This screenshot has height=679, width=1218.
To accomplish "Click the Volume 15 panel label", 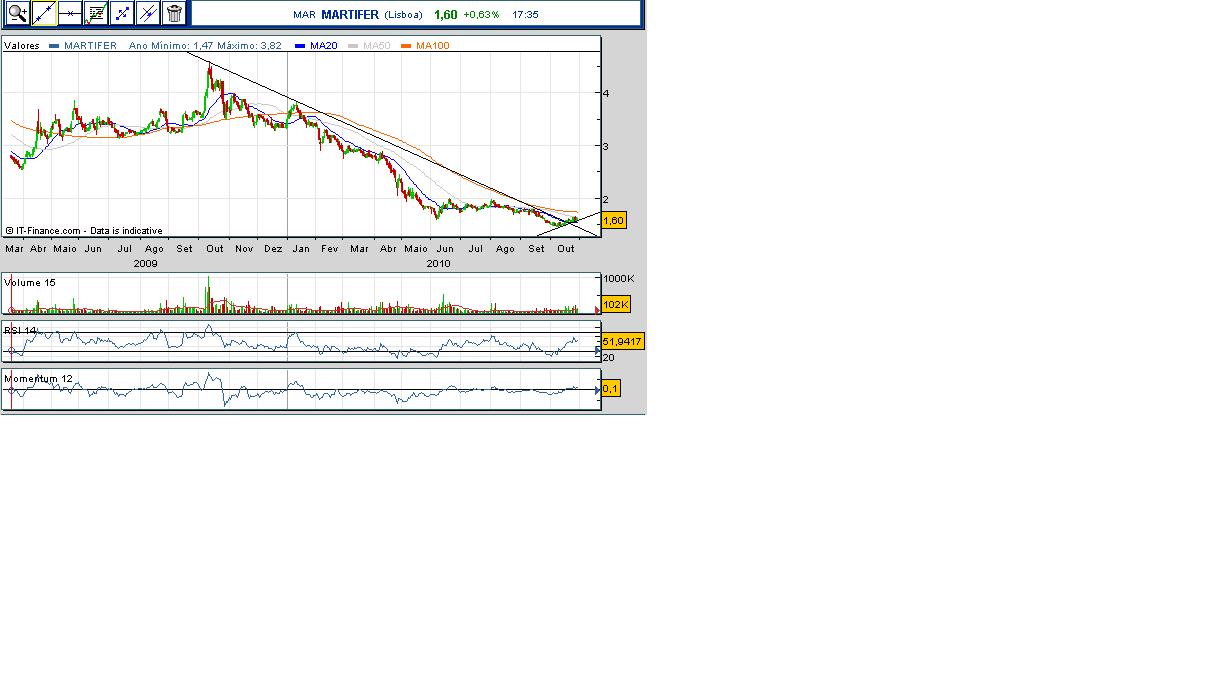I will [x=30, y=283].
